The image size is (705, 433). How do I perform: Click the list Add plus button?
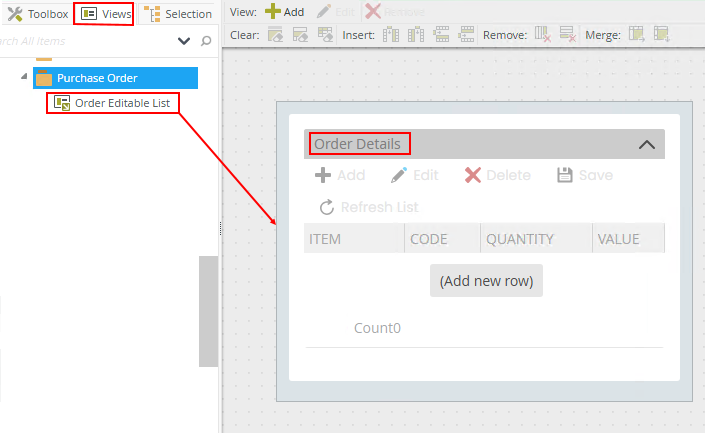(x=340, y=175)
